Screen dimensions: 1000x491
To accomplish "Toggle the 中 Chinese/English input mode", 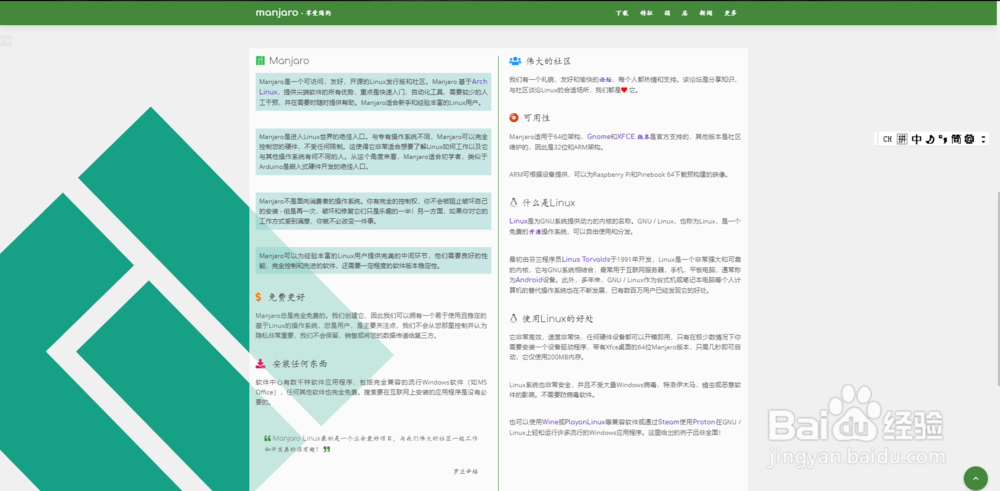I will (916, 139).
